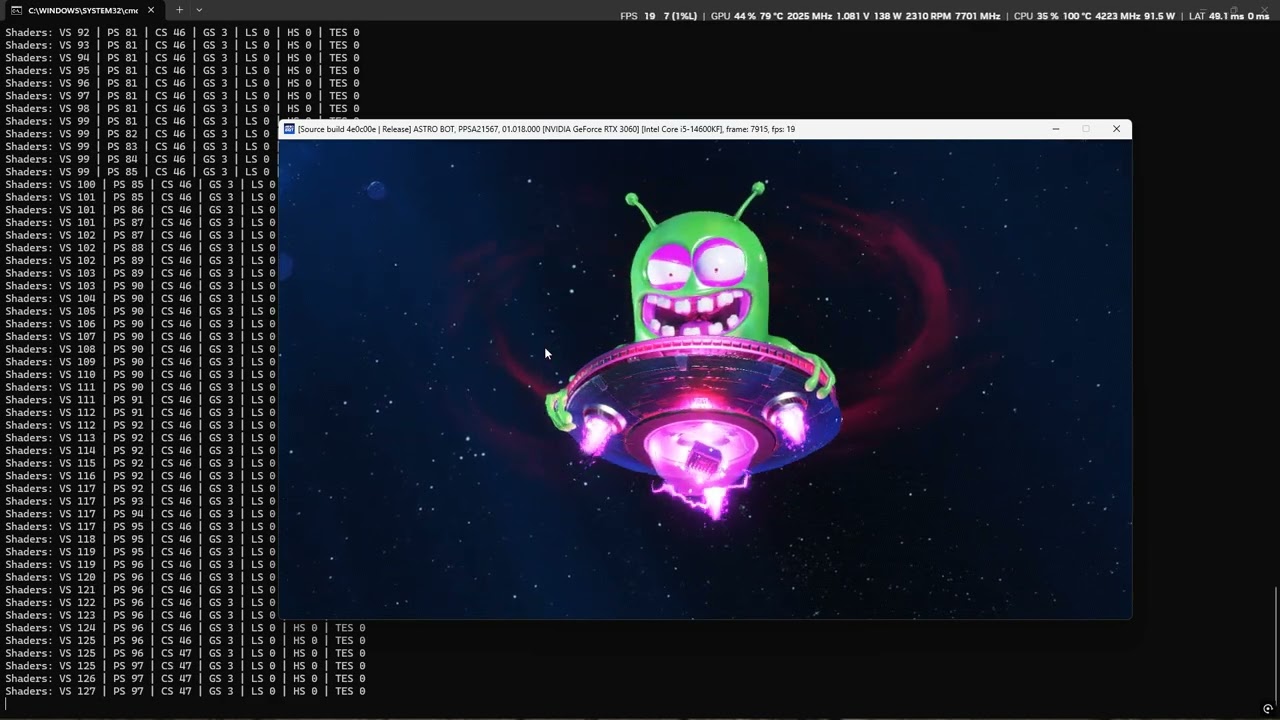The image size is (1280, 720).
Task: Click the CPU temperature 100 °C value
Action: coord(1078,16)
